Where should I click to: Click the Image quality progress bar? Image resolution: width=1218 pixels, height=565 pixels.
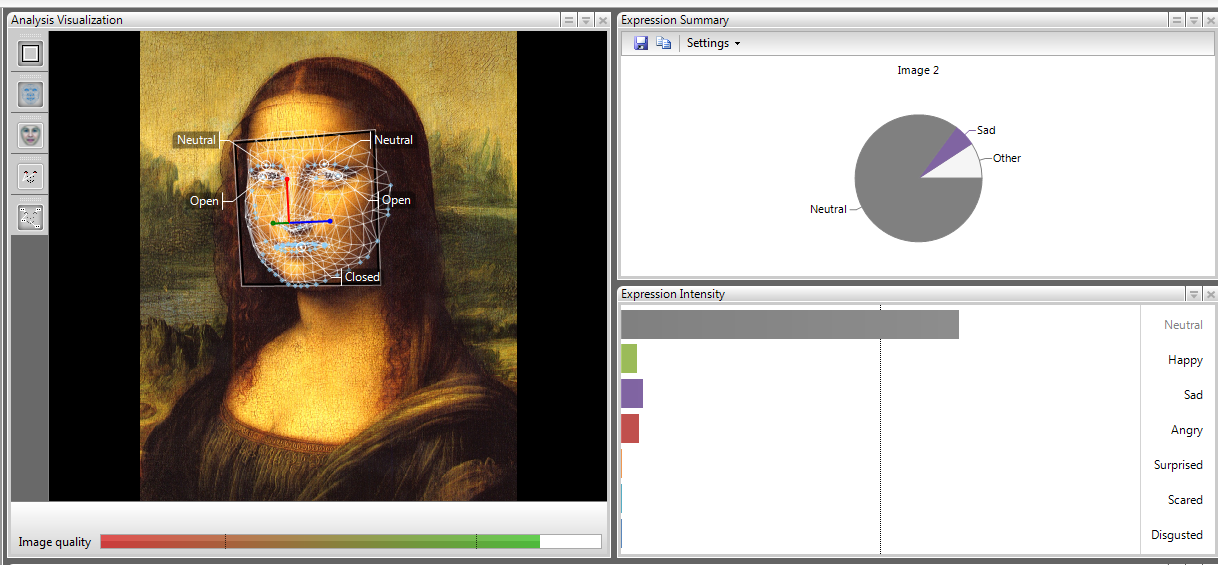click(351, 541)
